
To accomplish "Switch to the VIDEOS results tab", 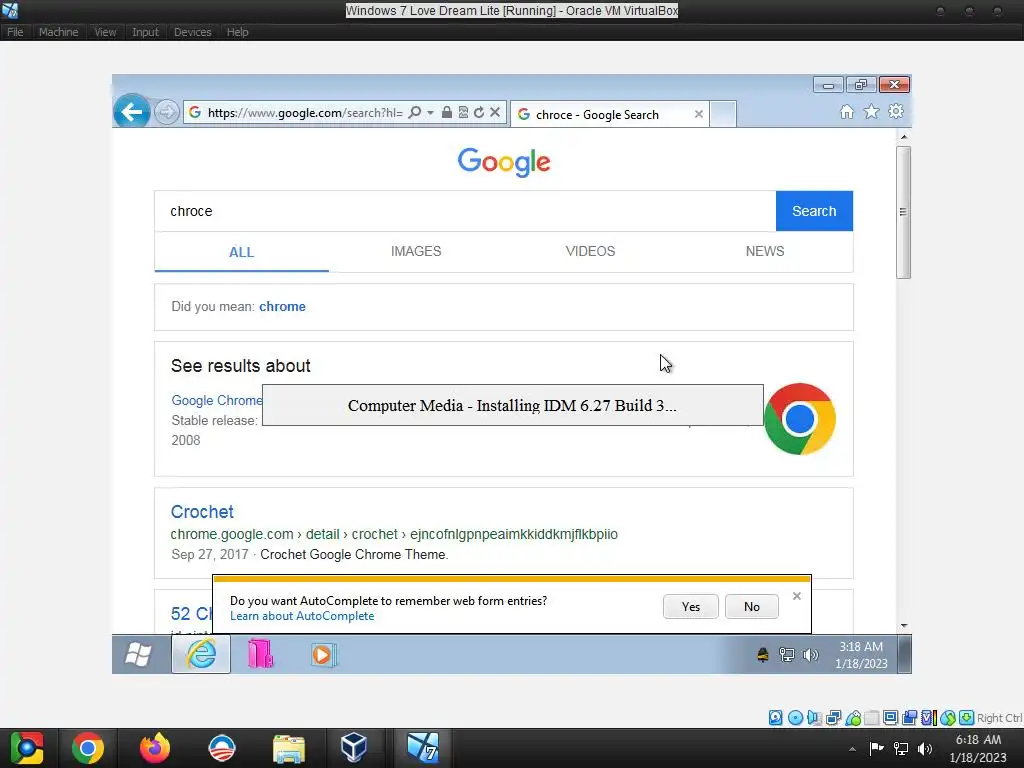I will pyautogui.click(x=590, y=251).
